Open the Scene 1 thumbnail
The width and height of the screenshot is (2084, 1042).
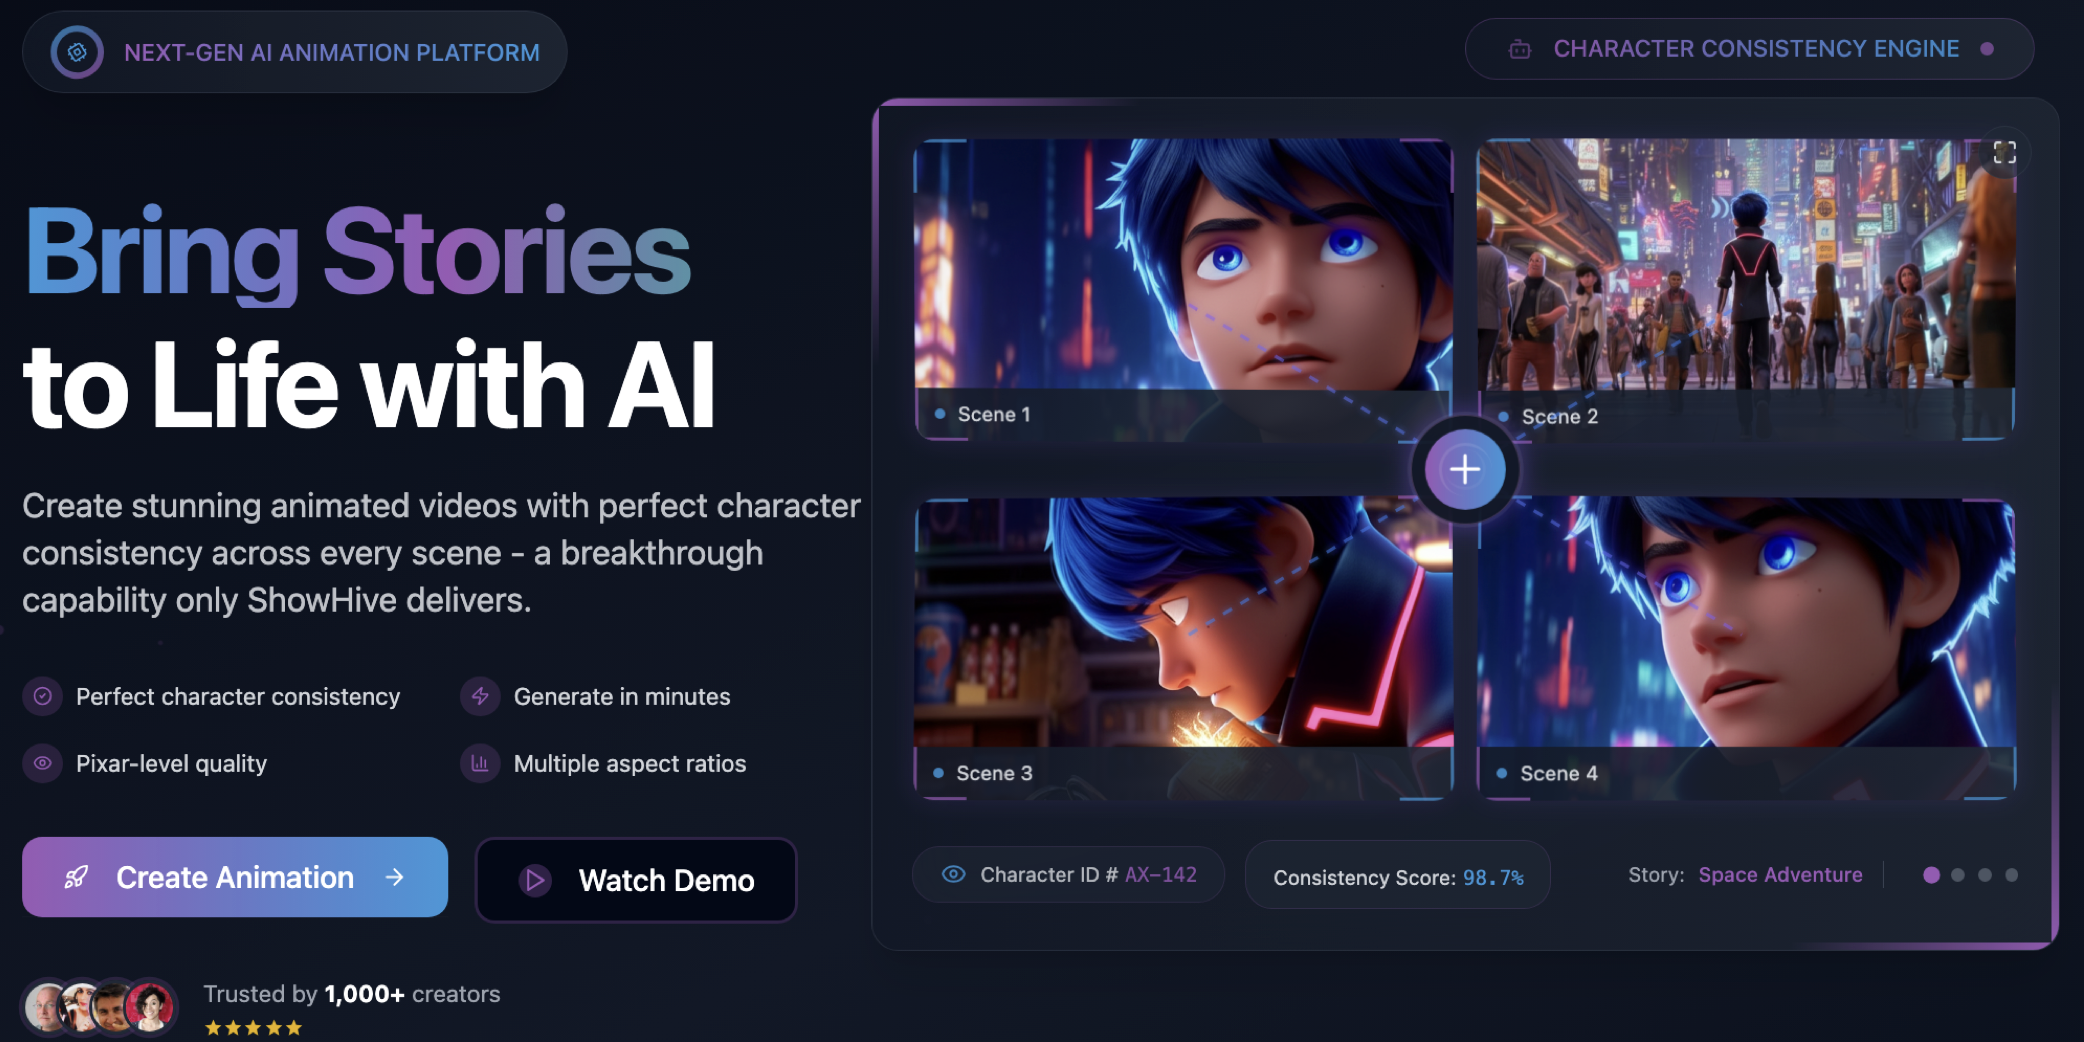pyautogui.click(x=1183, y=289)
